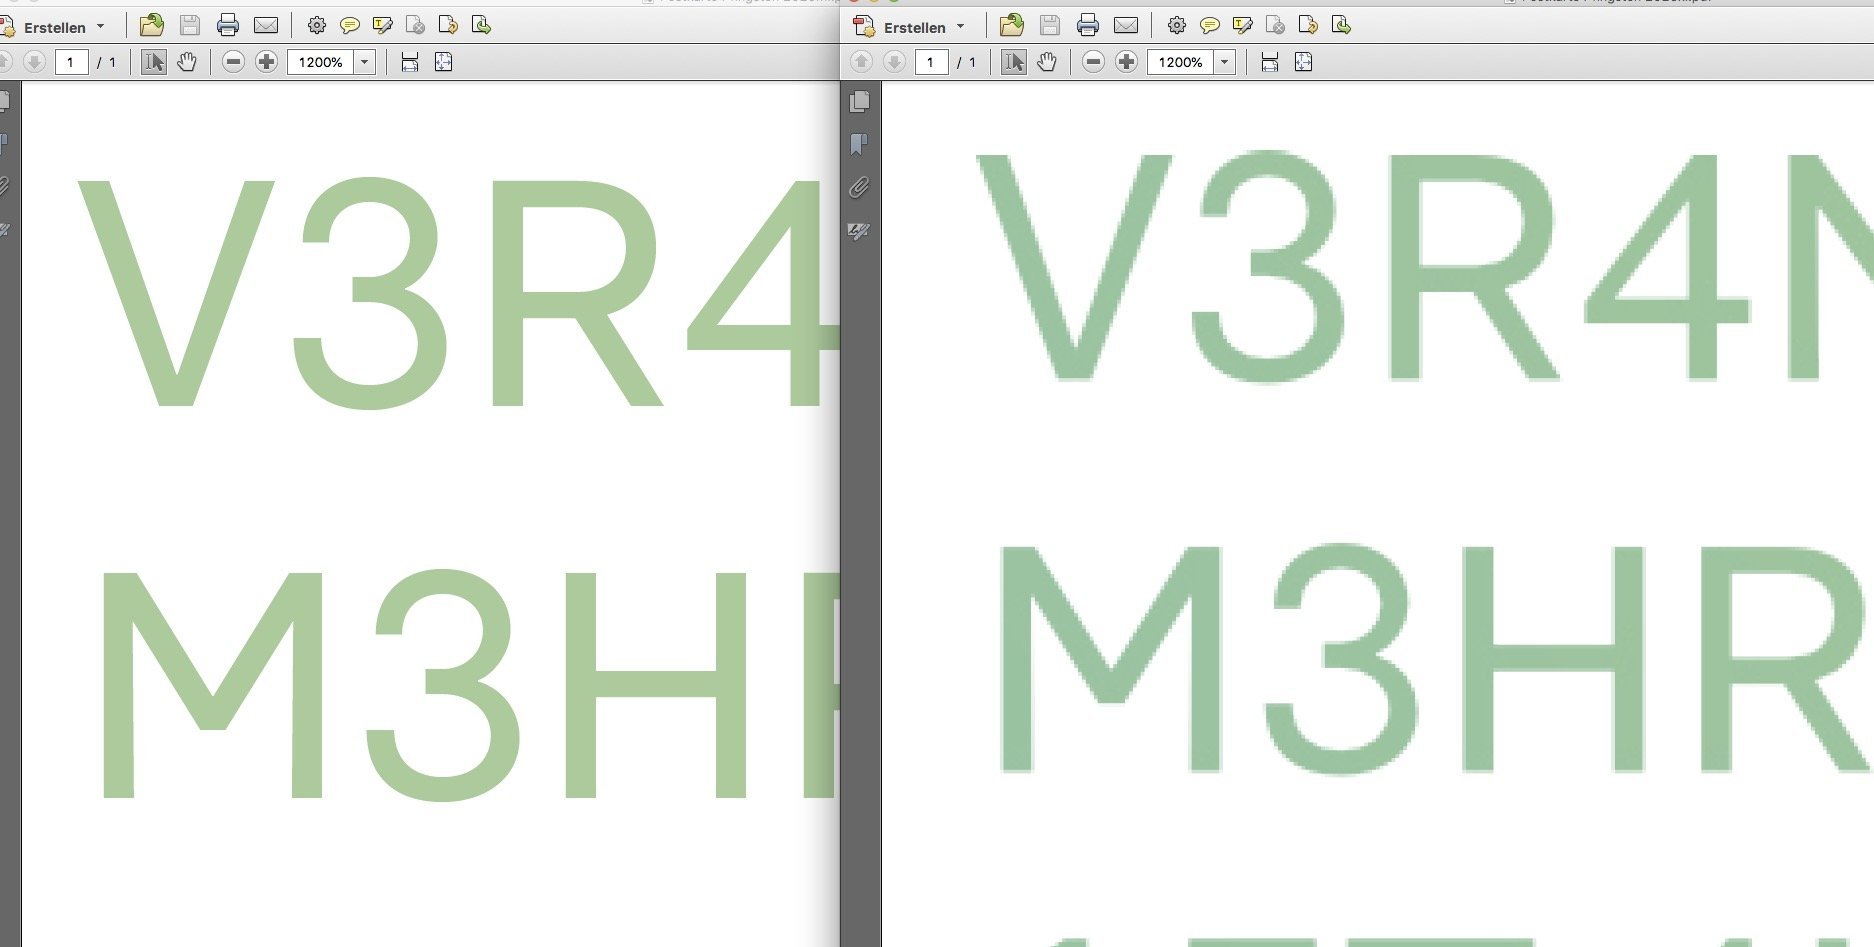The image size is (1874, 947).
Task: Click the save disk icon in right window
Action: pos(1050,25)
